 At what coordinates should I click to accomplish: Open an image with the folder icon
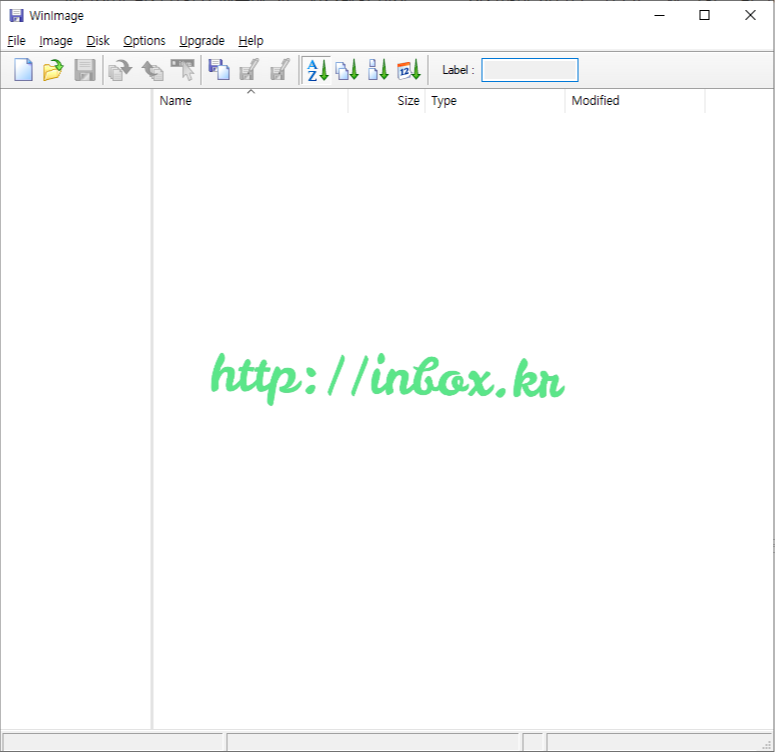click(53, 70)
